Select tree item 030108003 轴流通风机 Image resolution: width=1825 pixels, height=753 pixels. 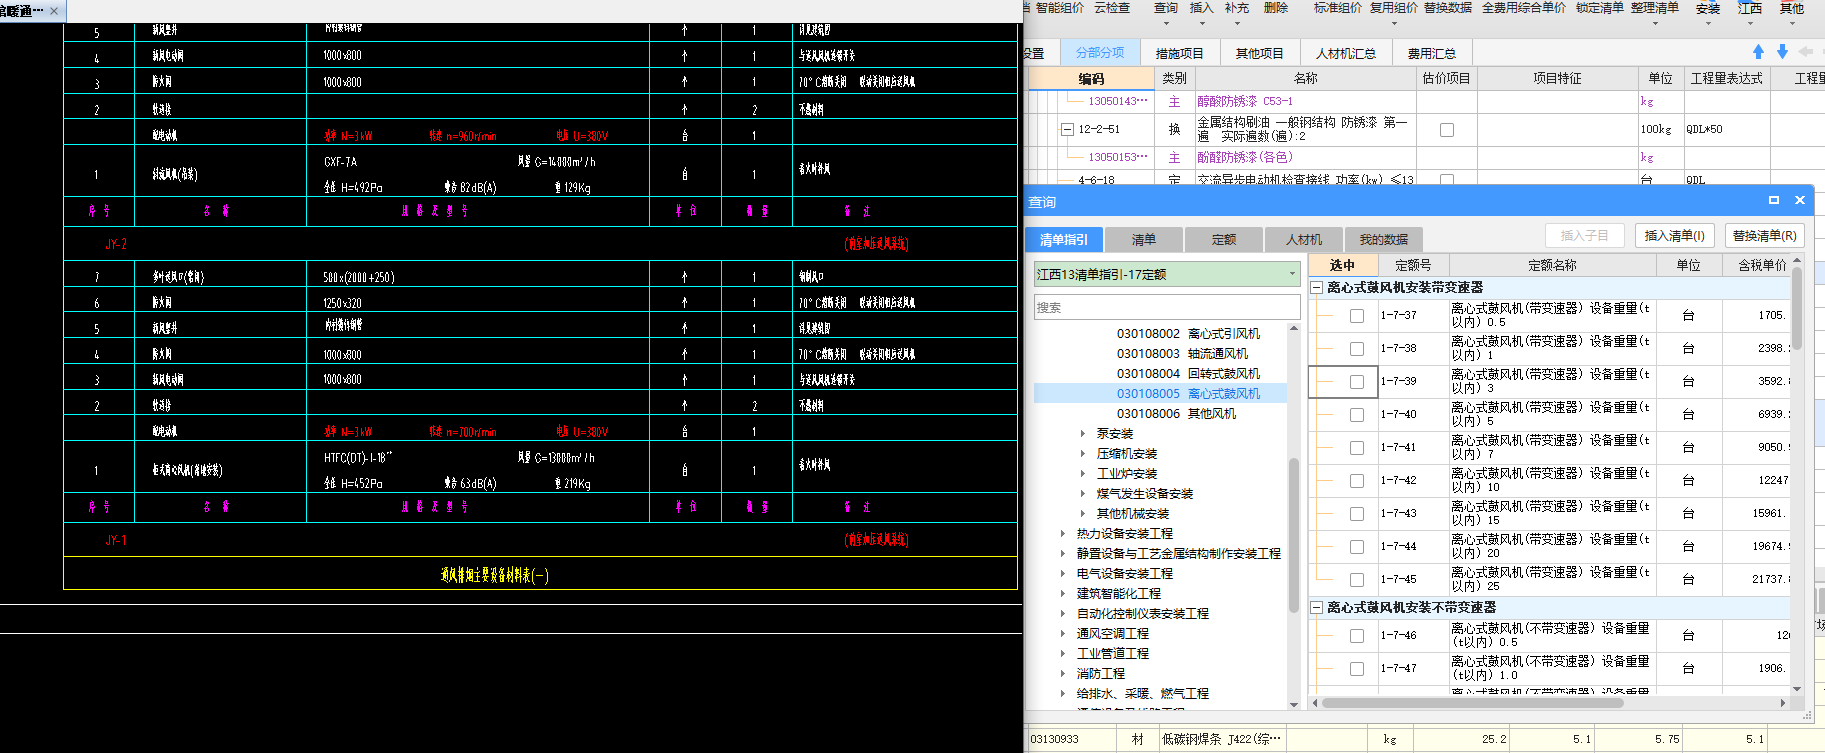coord(1182,354)
